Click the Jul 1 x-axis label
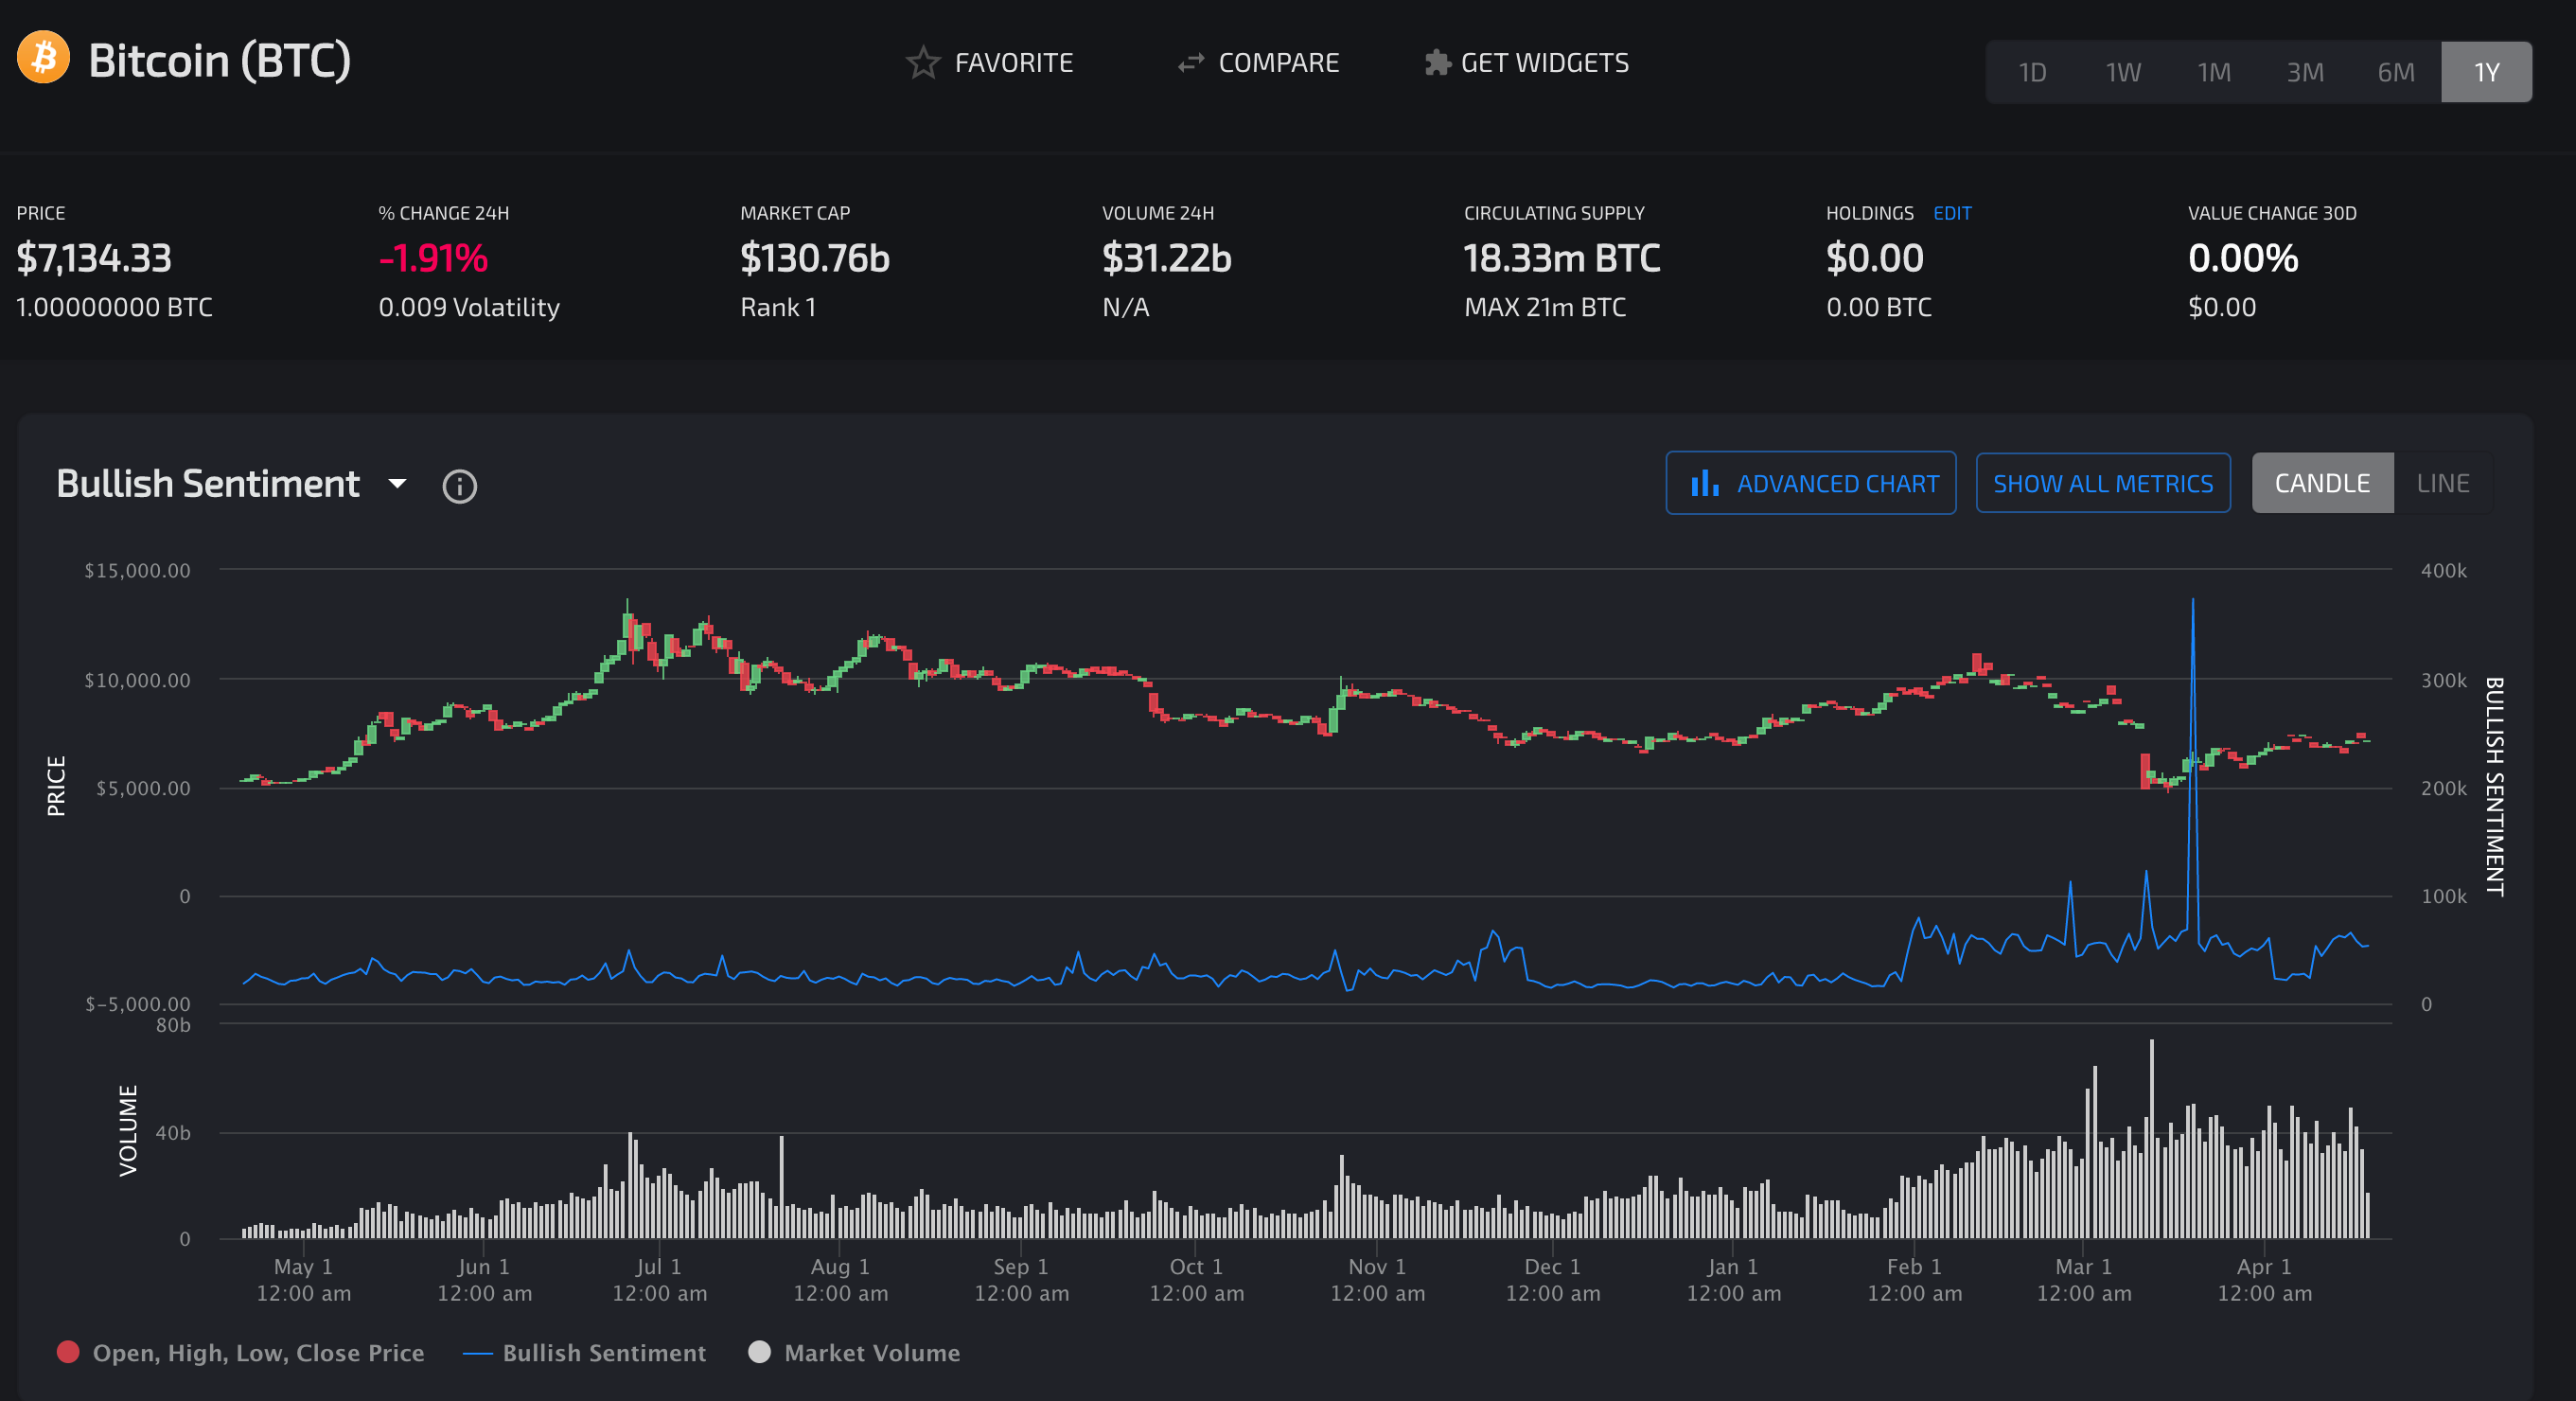This screenshot has width=2576, height=1401. click(659, 1279)
